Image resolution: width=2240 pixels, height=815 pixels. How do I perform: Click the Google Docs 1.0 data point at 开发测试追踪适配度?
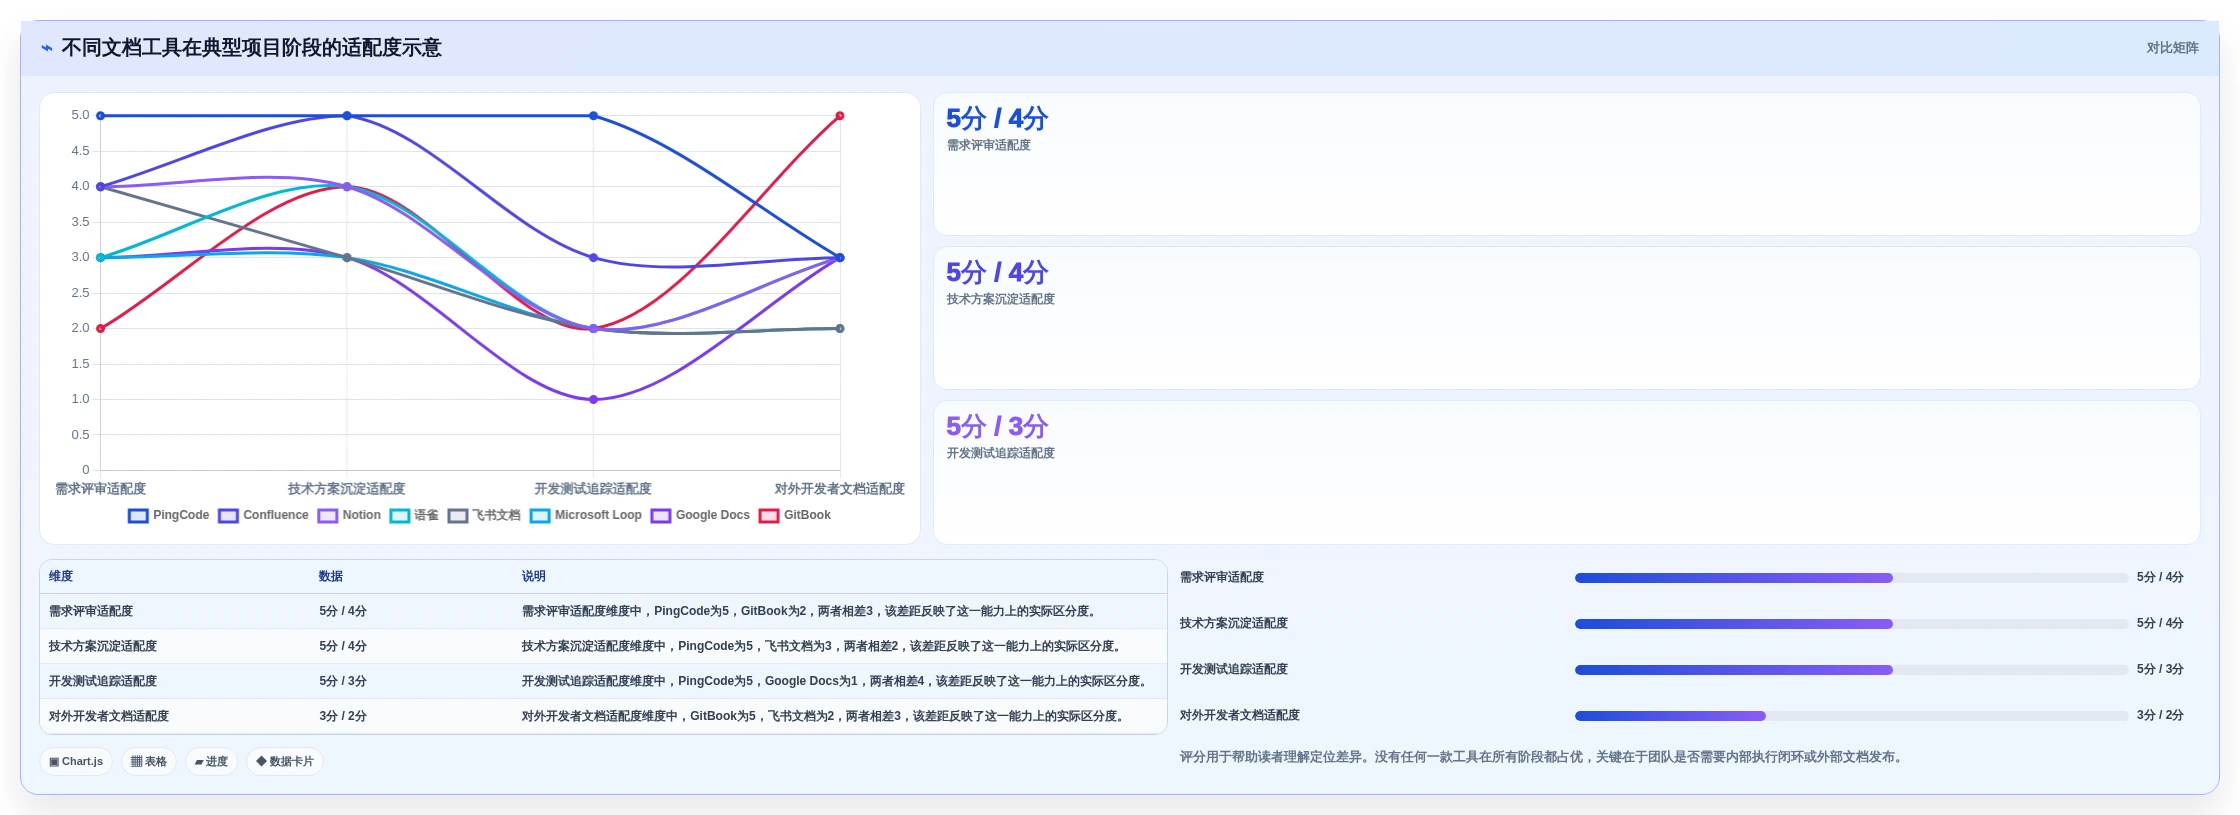tap(593, 400)
